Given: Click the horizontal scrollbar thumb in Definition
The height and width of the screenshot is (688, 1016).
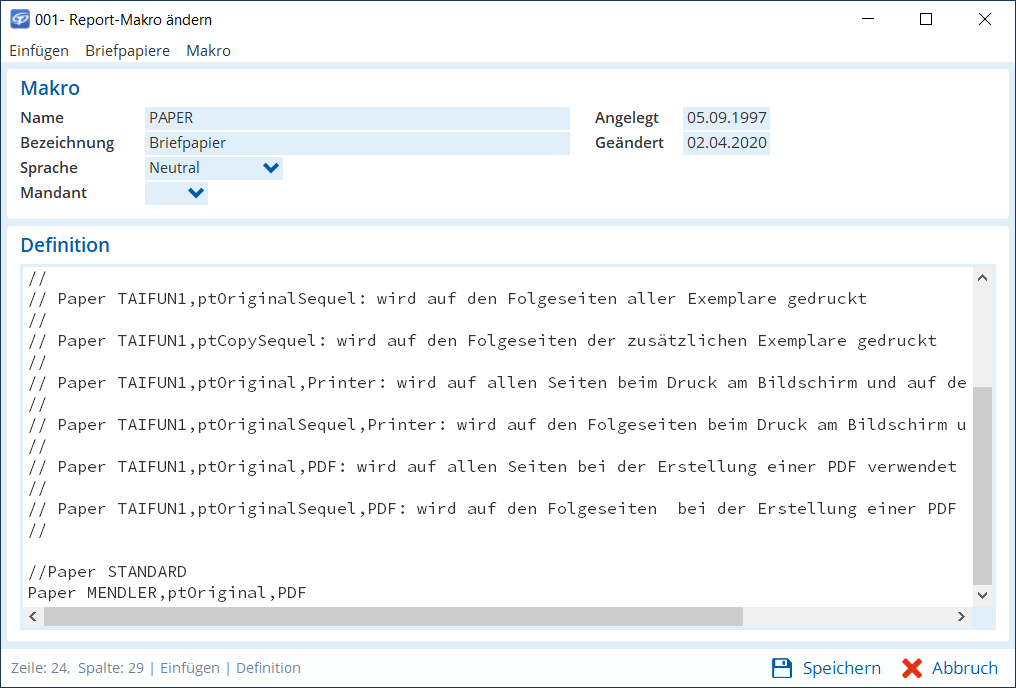Looking at the screenshot, I should [392, 617].
